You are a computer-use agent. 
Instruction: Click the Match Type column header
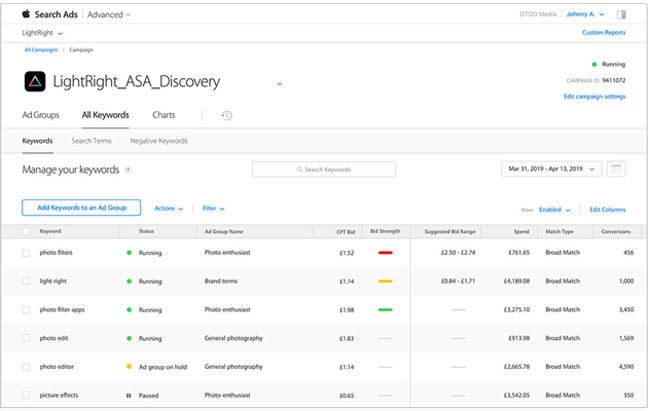pyautogui.click(x=559, y=232)
